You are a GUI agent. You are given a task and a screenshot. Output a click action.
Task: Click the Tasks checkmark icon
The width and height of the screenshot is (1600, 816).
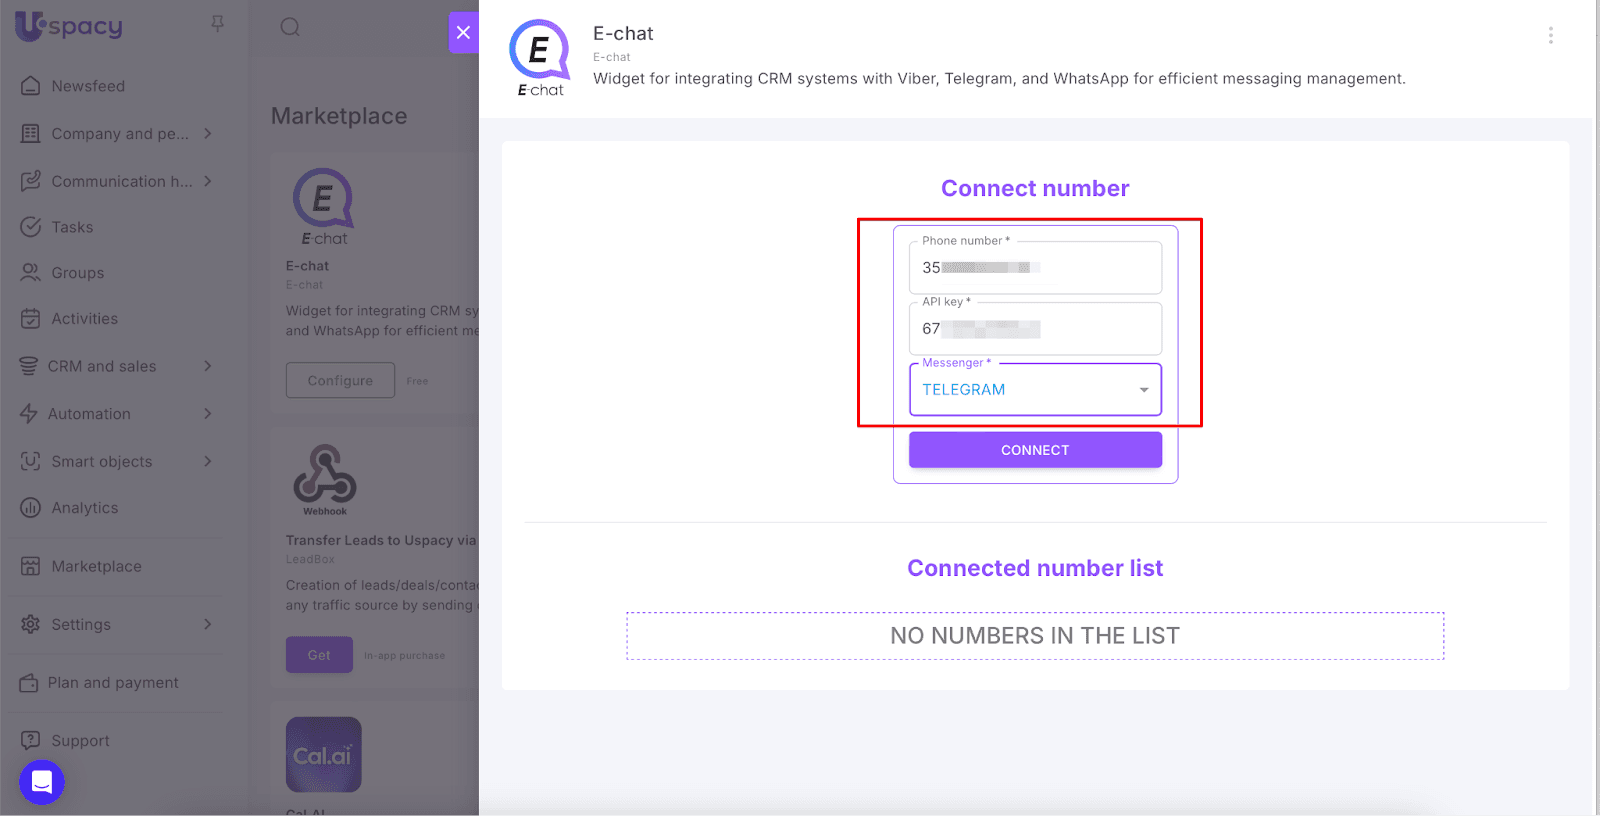pos(31,227)
